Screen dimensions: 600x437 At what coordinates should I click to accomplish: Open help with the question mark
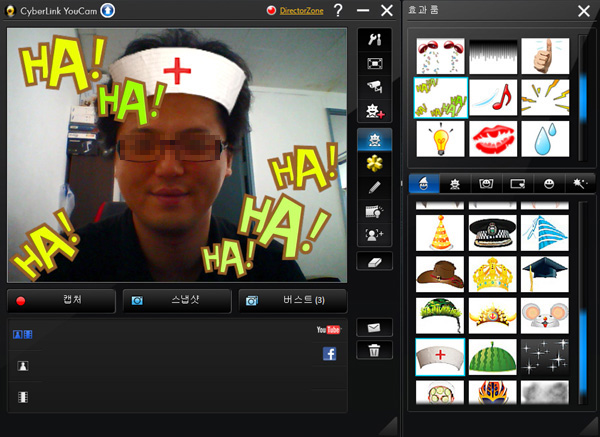tap(338, 10)
